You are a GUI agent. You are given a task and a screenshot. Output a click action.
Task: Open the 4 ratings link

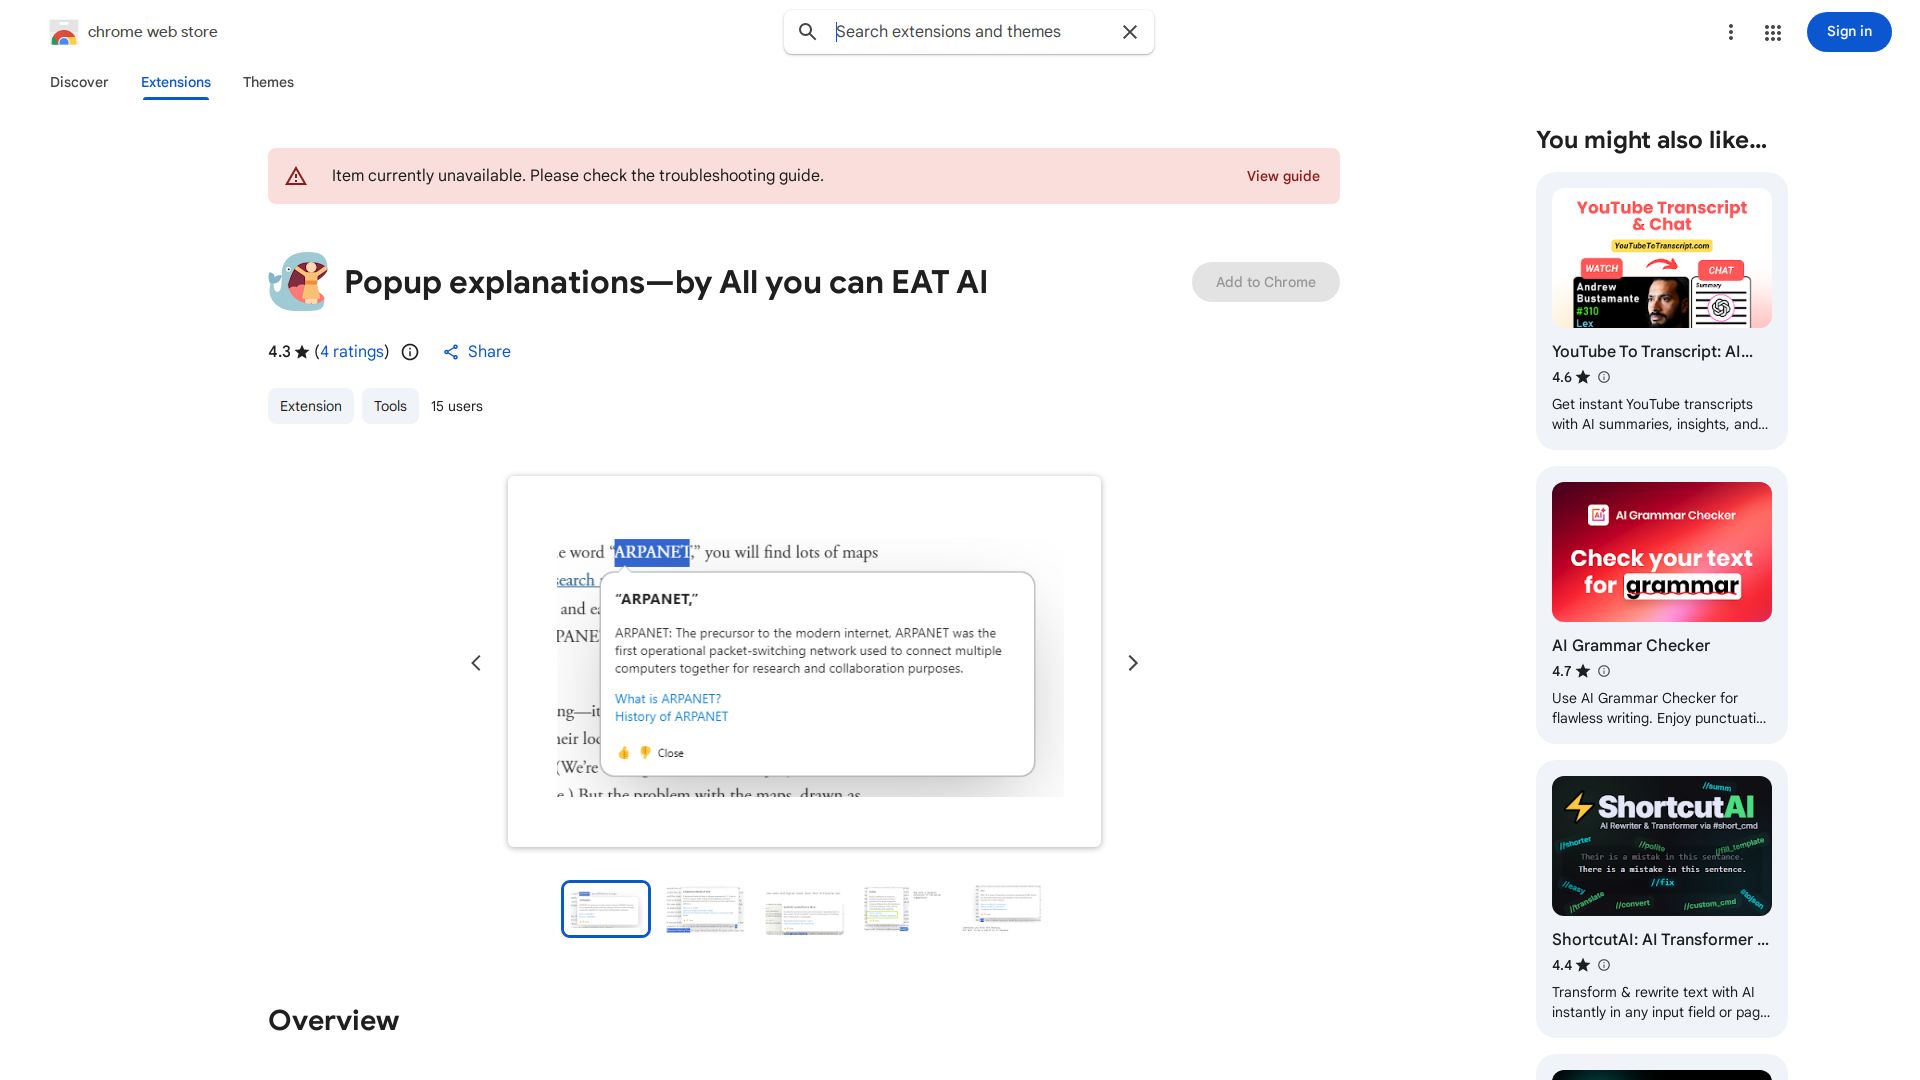tap(352, 352)
